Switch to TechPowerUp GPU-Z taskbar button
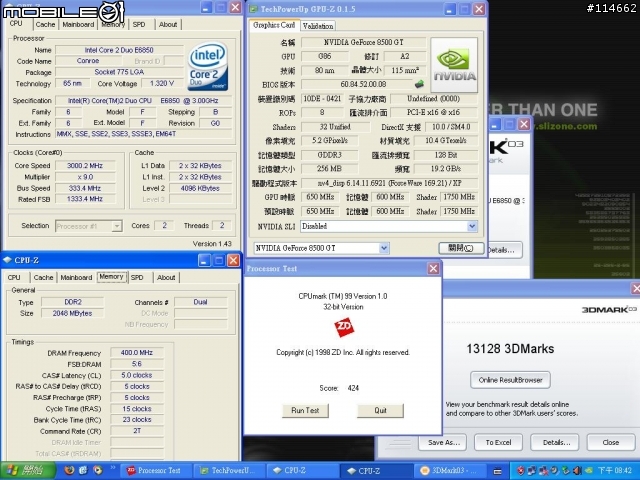The image size is (640, 480). [230, 471]
